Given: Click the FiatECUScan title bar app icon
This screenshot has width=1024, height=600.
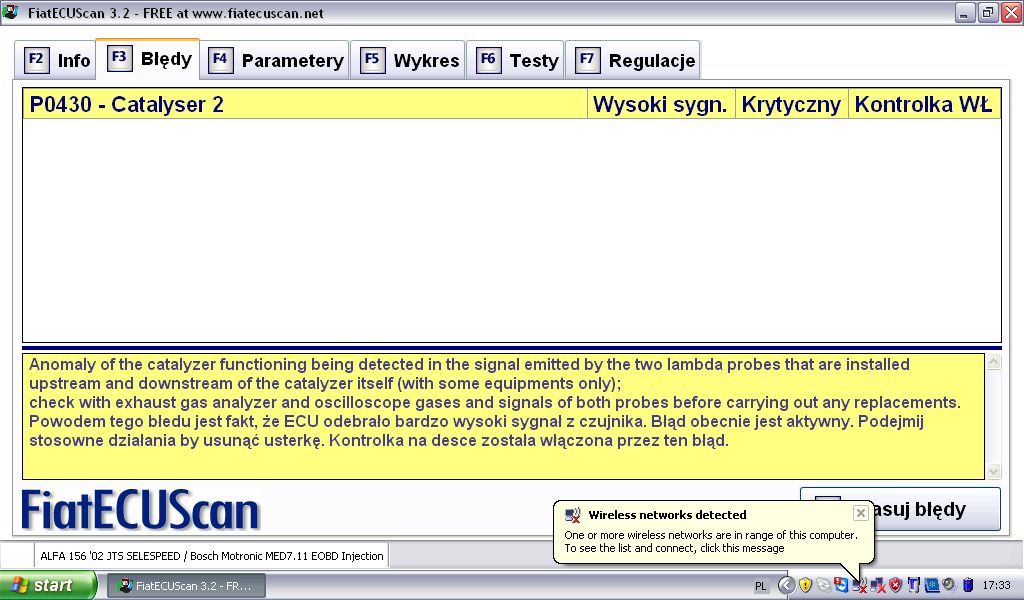Looking at the screenshot, I should [x=10, y=12].
